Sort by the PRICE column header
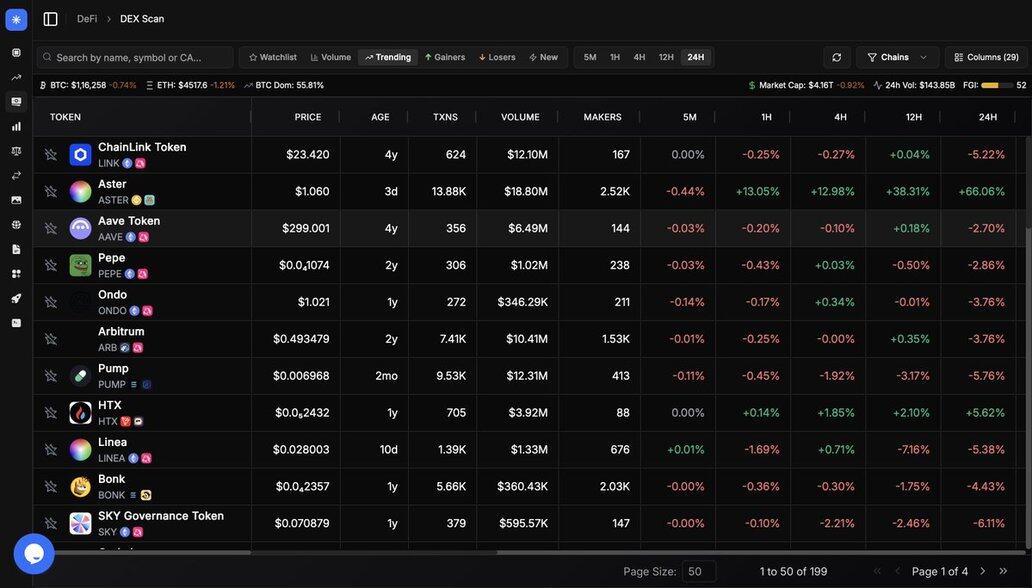The image size is (1032, 588). click(x=308, y=117)
